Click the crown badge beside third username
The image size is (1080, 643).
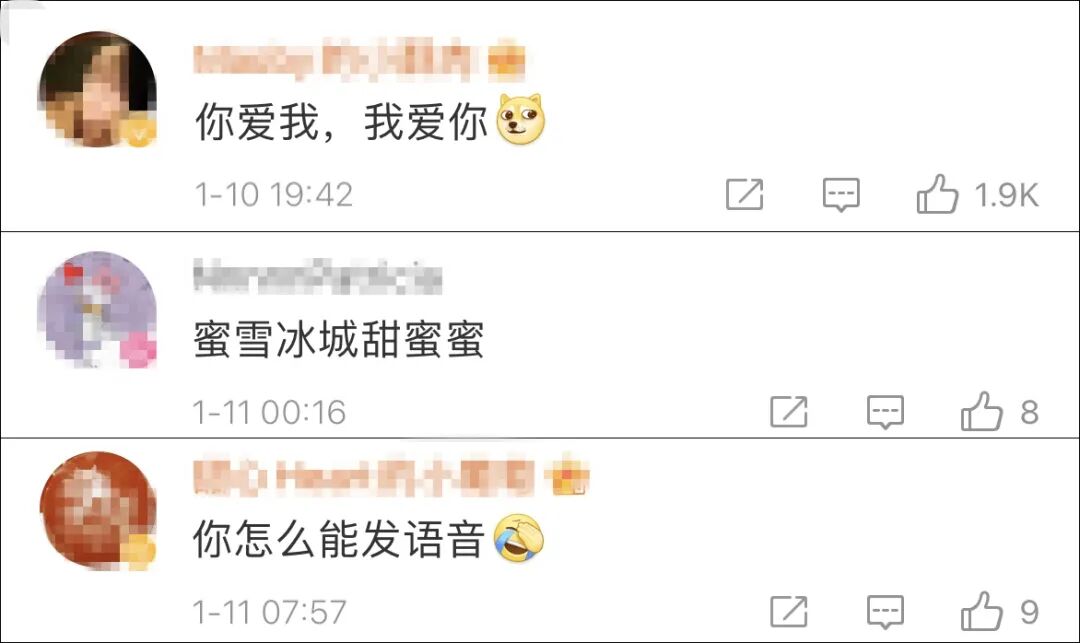pos(568,475)
